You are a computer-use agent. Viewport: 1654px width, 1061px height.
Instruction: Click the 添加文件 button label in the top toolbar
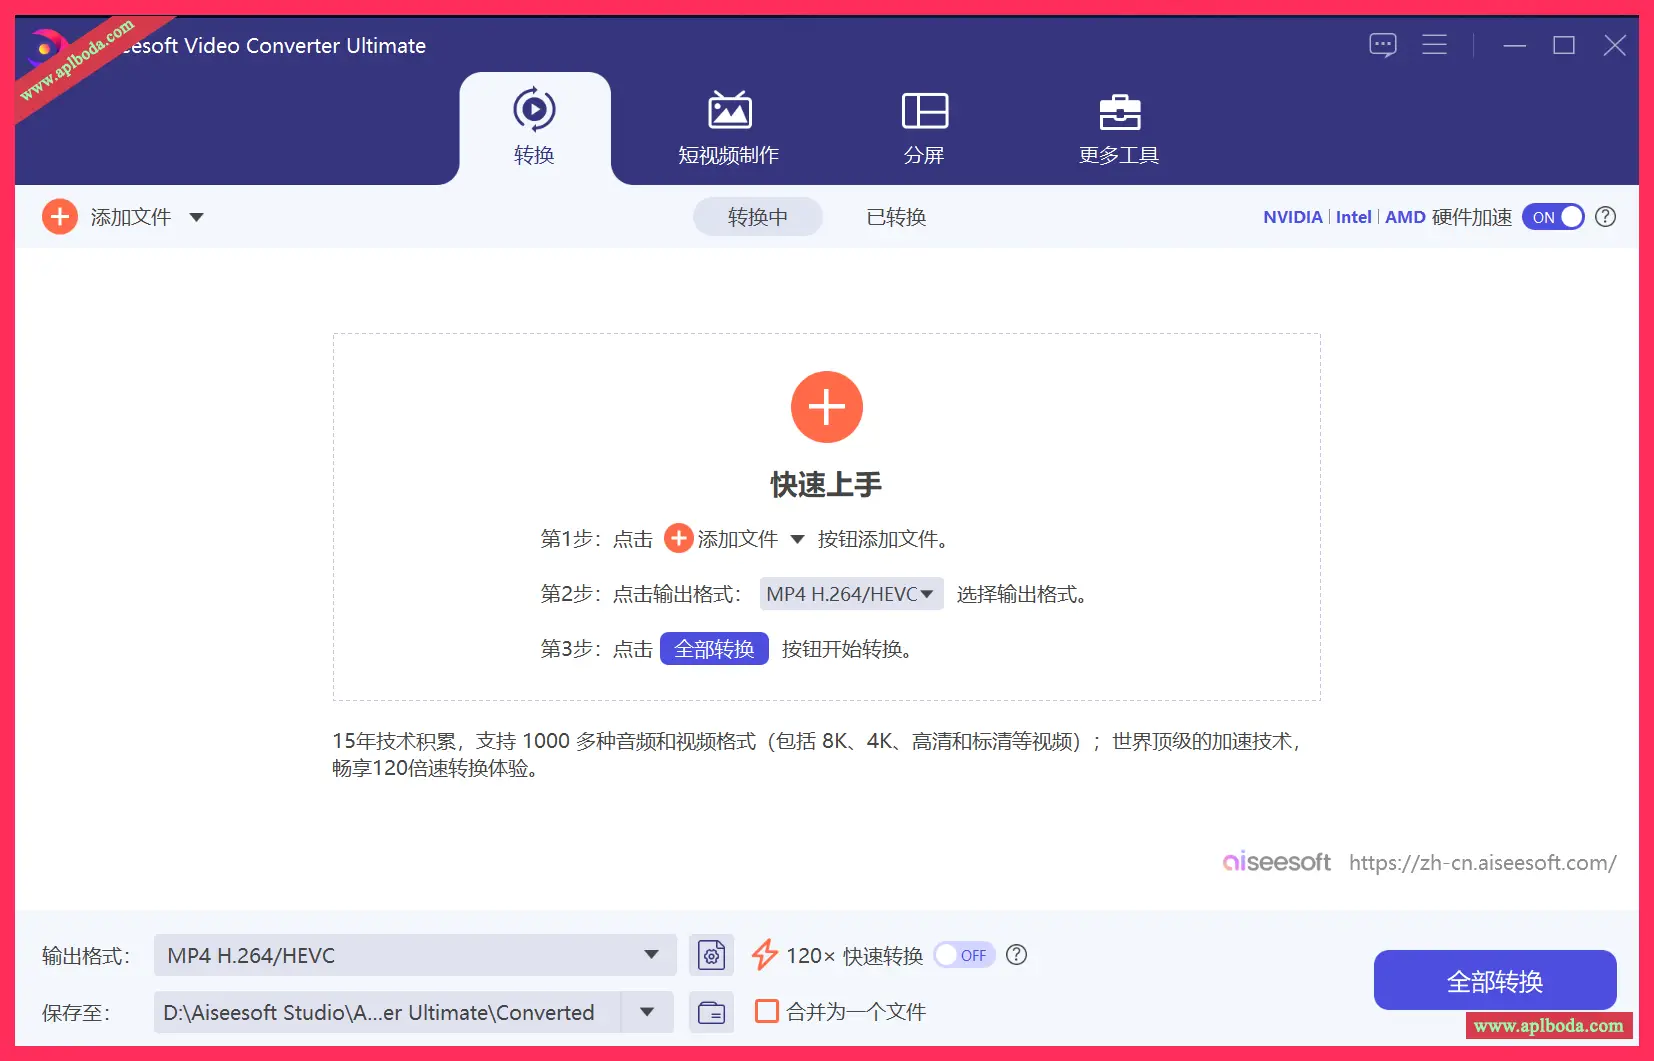pos(131,217)
